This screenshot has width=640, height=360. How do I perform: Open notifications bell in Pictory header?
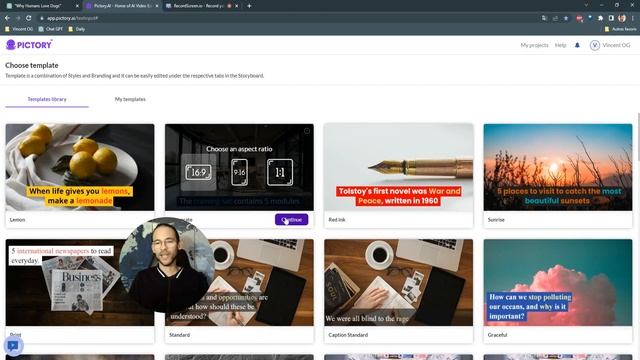[x=577, y=45]
